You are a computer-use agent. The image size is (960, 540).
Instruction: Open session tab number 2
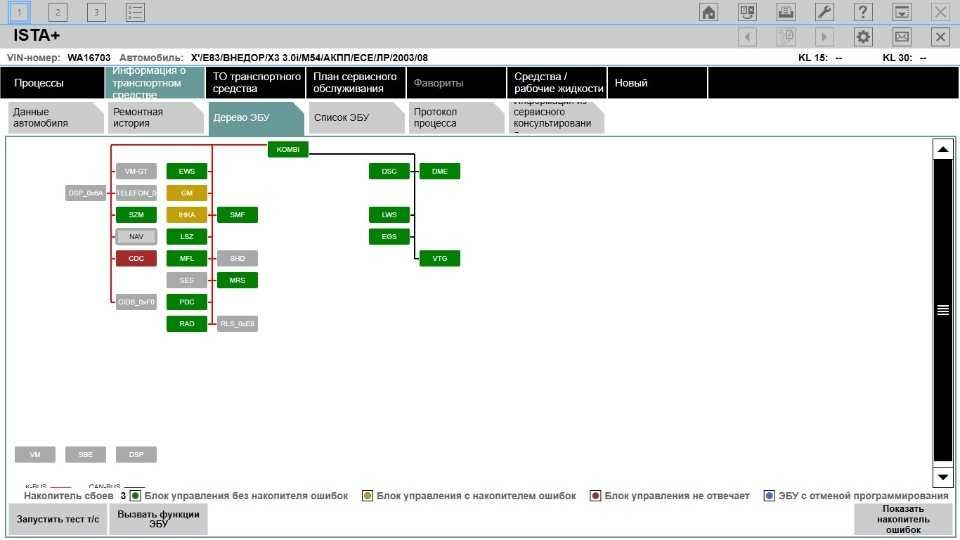(58, 12)
